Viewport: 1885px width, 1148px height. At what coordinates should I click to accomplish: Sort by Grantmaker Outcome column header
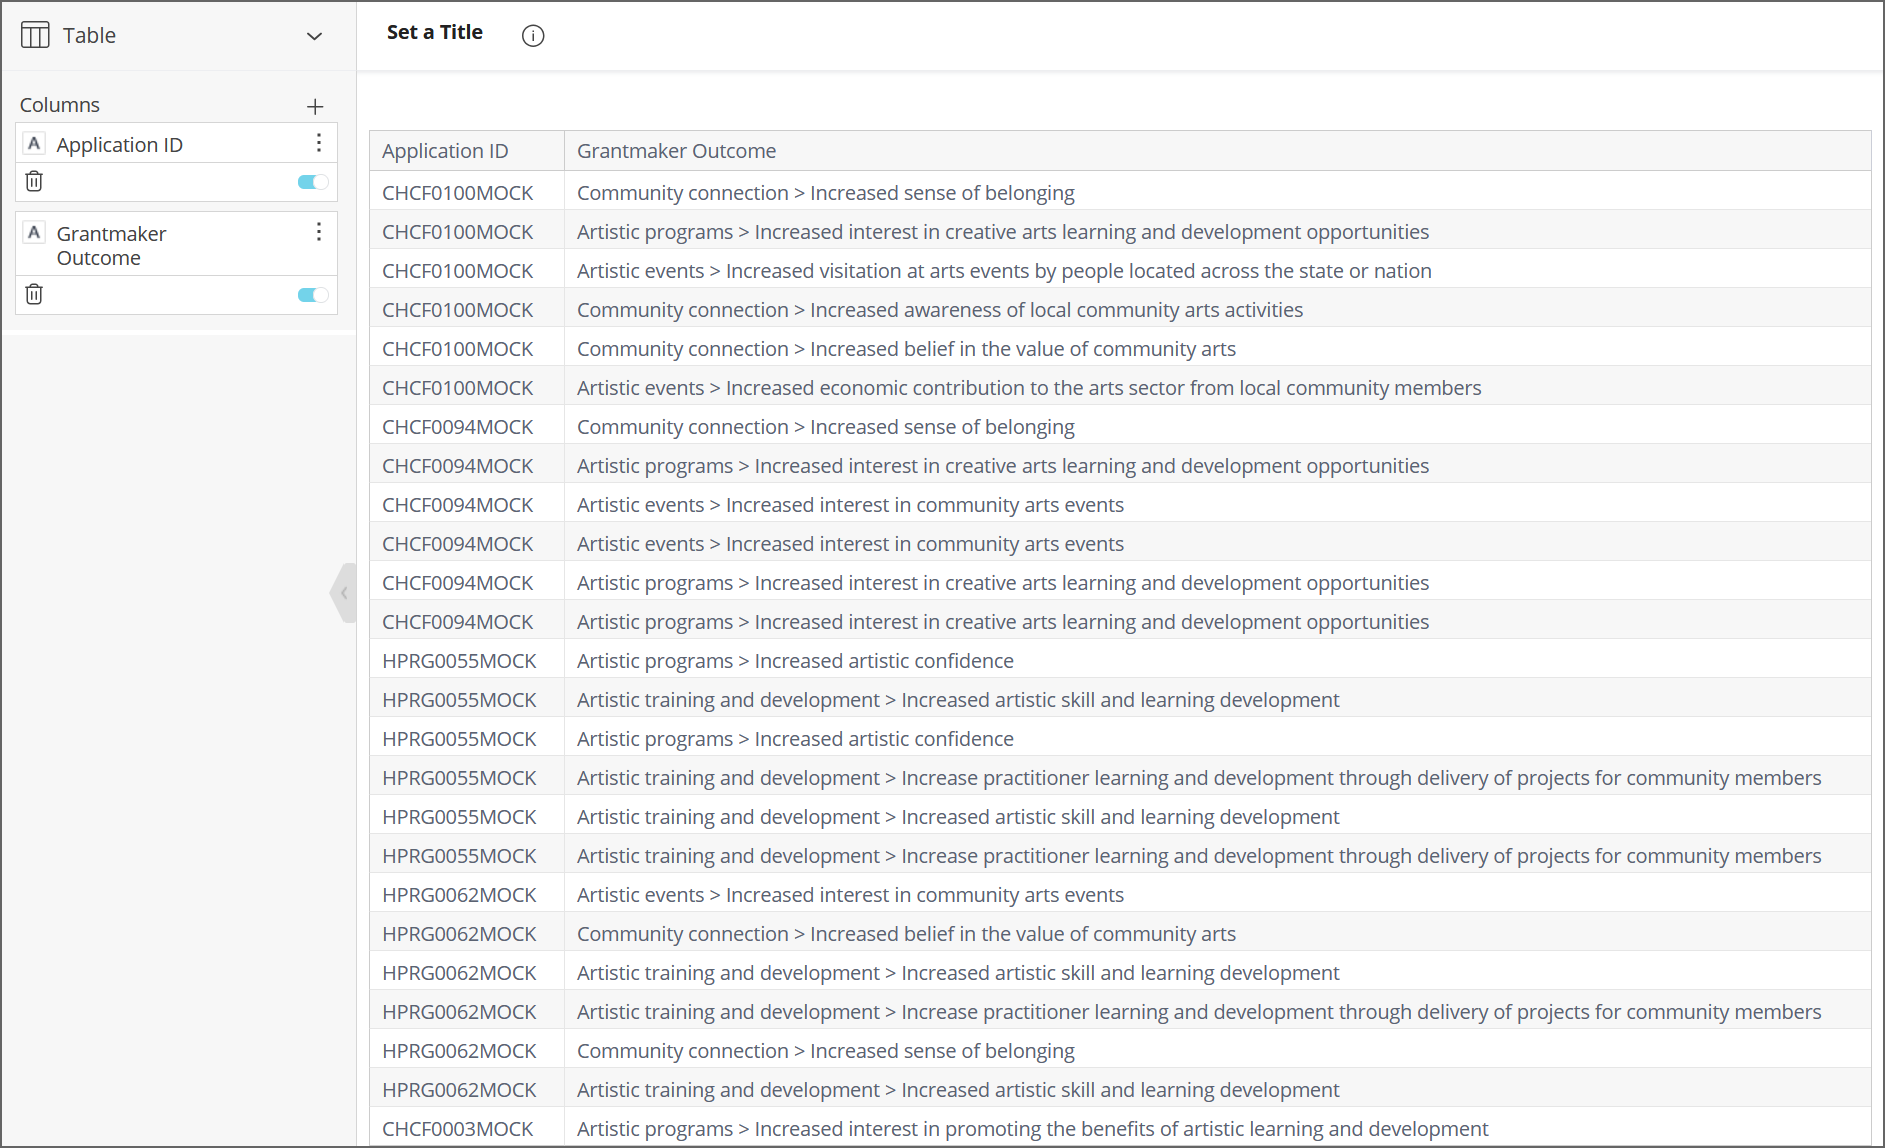point(676,151)
